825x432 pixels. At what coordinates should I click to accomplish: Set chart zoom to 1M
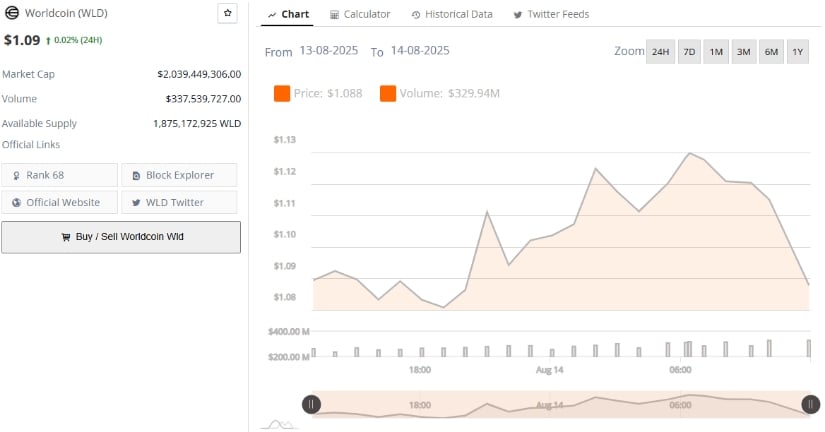point(716,52)
